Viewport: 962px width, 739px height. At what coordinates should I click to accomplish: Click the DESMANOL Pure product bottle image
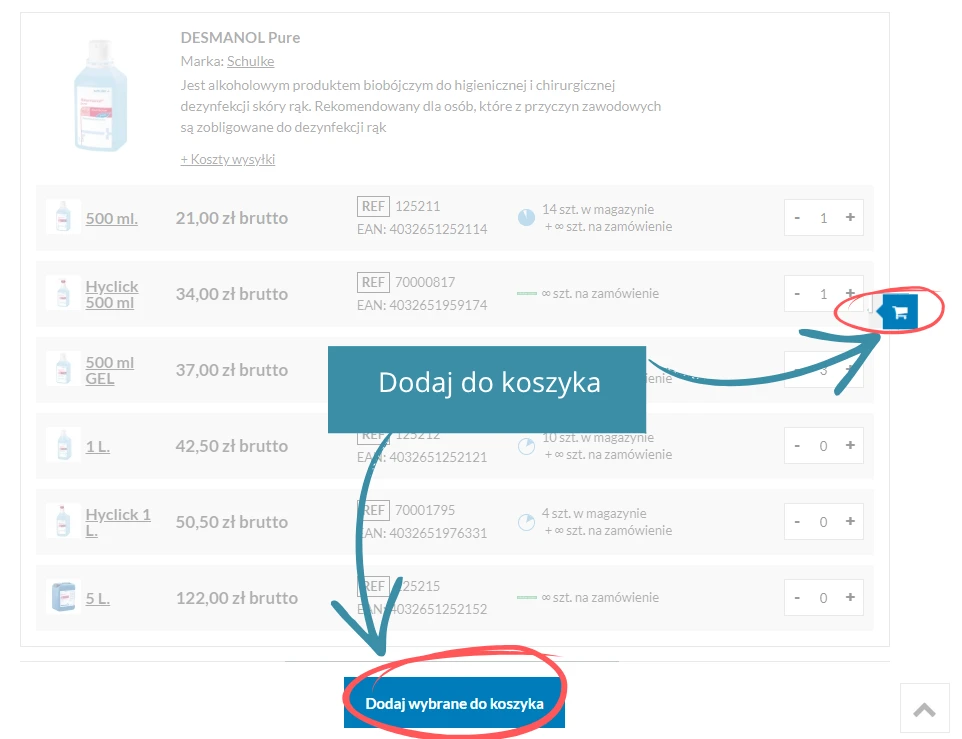100,95
